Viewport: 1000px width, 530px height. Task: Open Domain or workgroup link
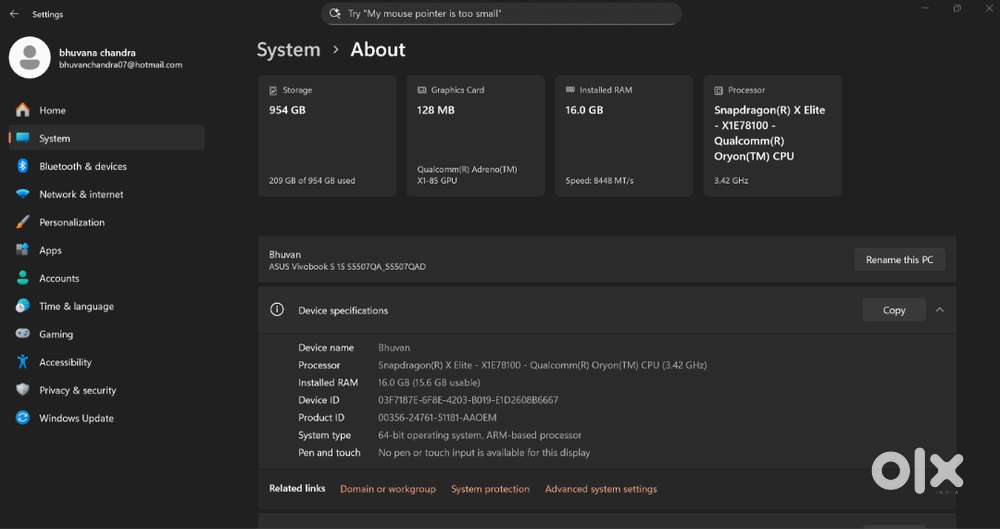(x=388, y=490)
